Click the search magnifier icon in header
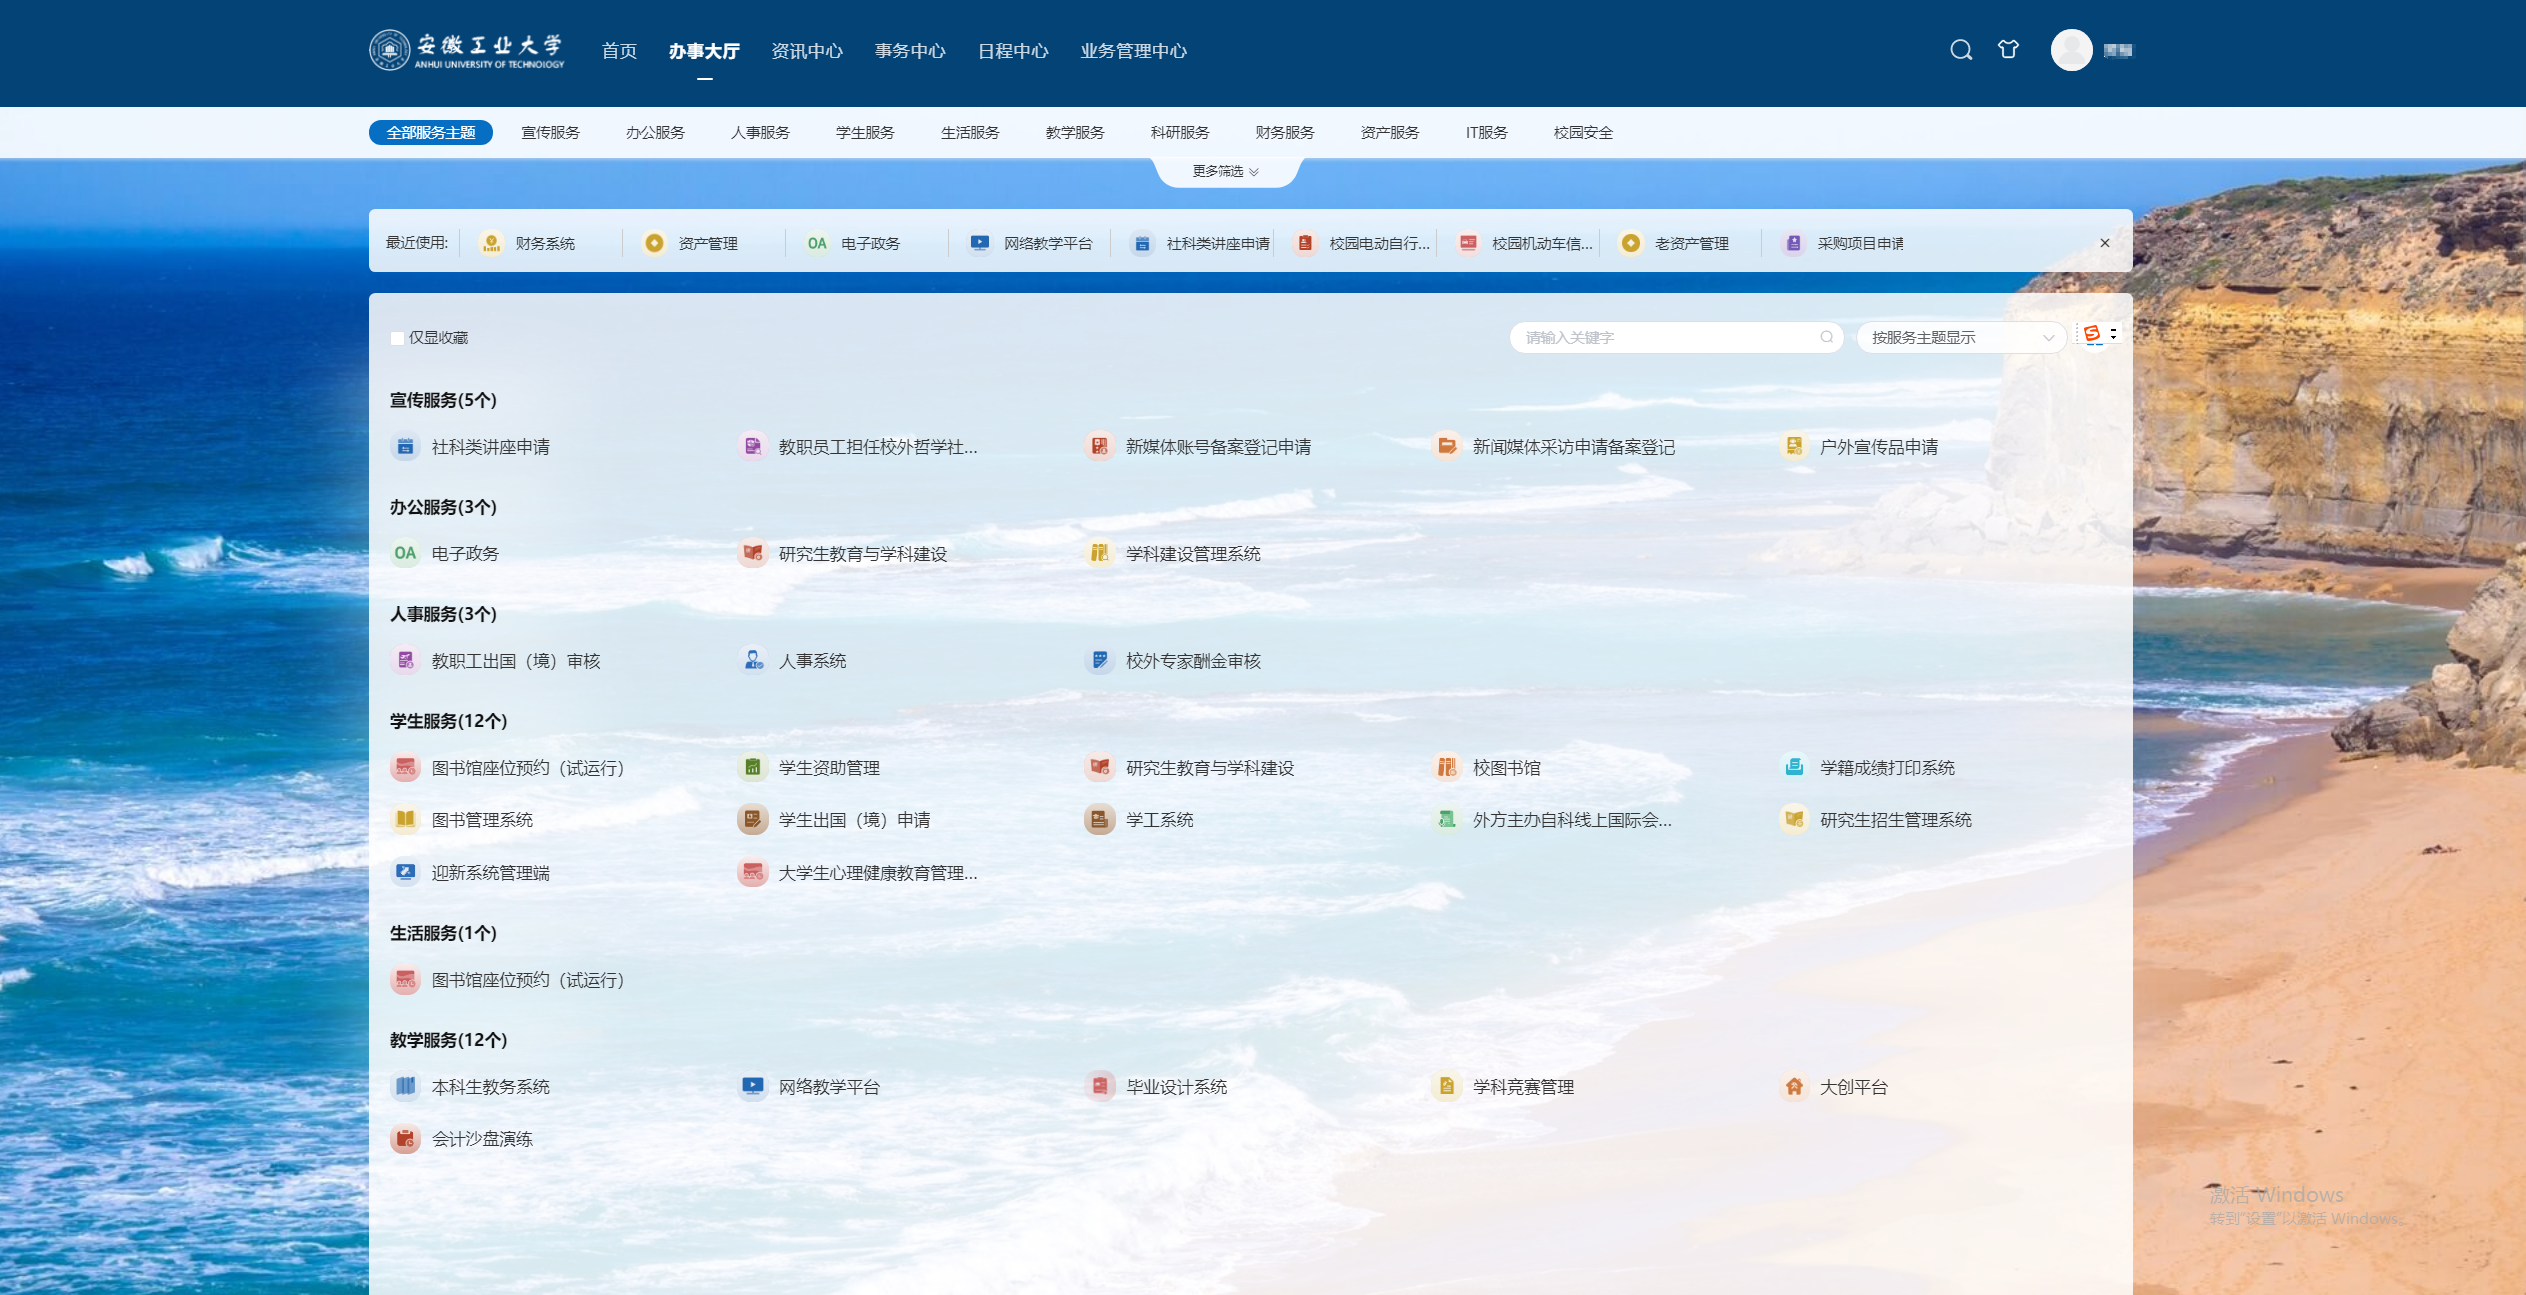Screen dimensions: 2526x1295 pyautogui.click(x=1961, y=50)
